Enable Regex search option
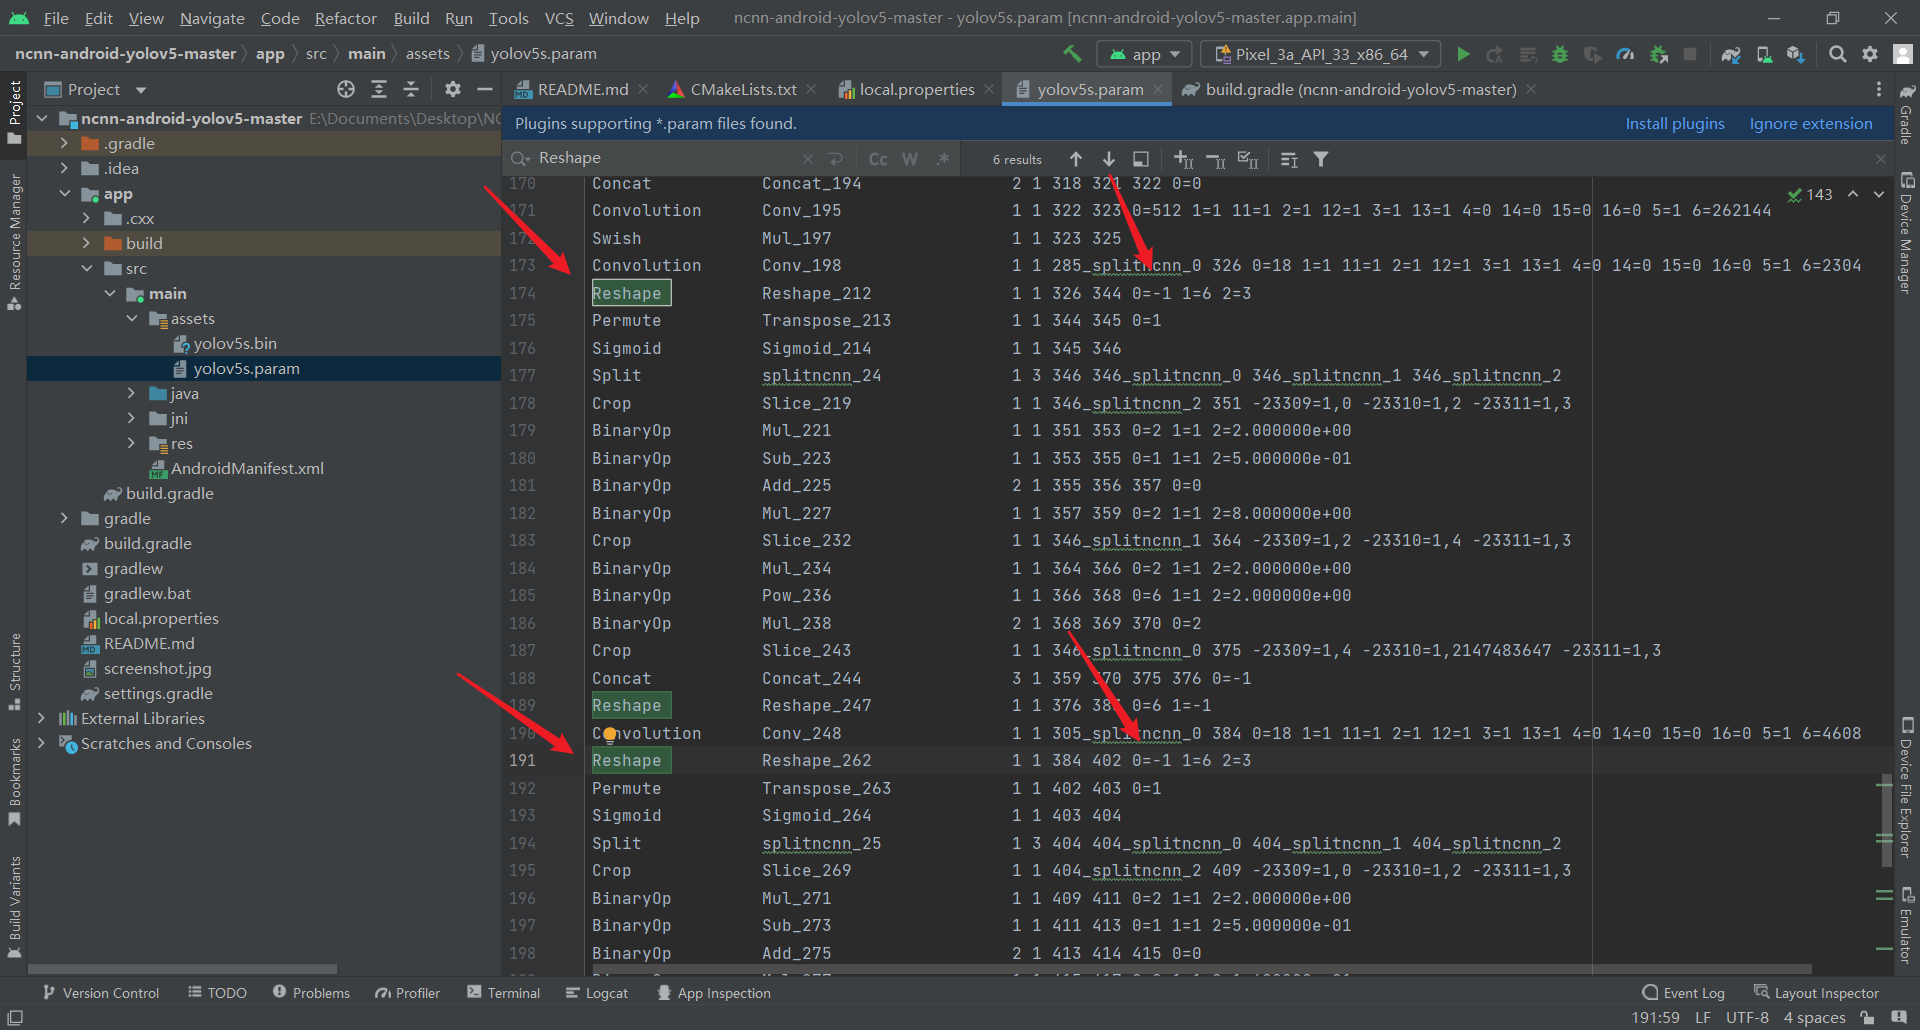1920x1030 pixels. click(x=942, y=159)
